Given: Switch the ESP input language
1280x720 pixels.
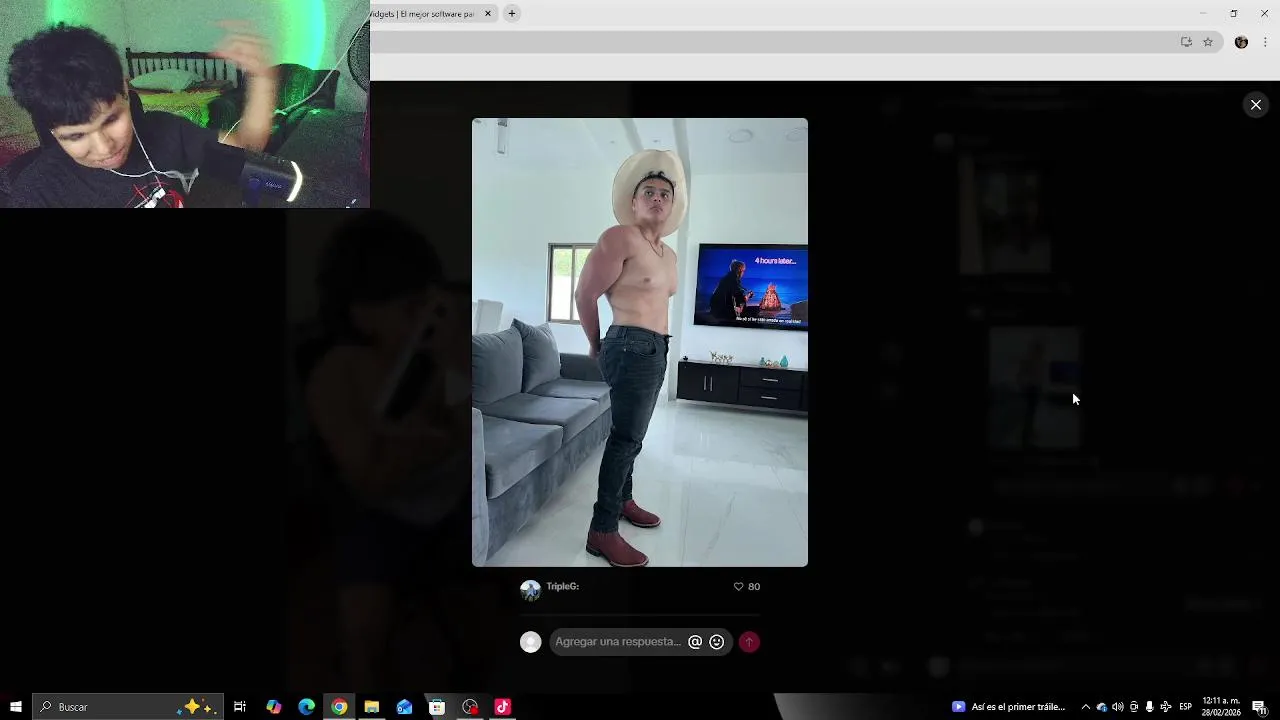Looking at the screenshot, I should 1186,707.
